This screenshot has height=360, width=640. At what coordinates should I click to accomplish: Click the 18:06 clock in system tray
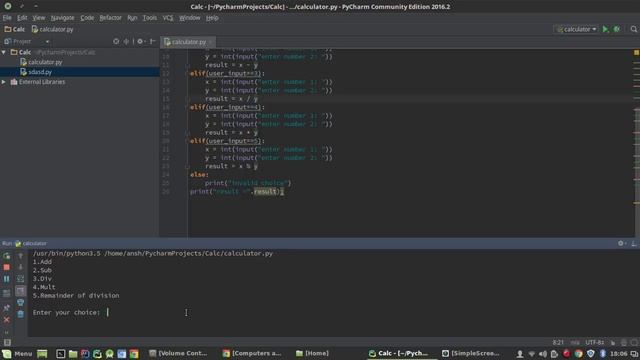(x=619, y=353)
